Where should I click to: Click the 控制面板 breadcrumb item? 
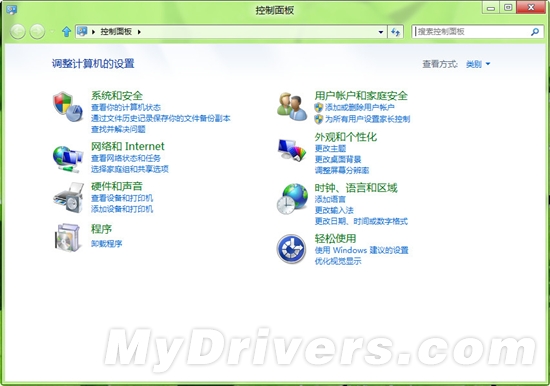click(x=116, y=32)
